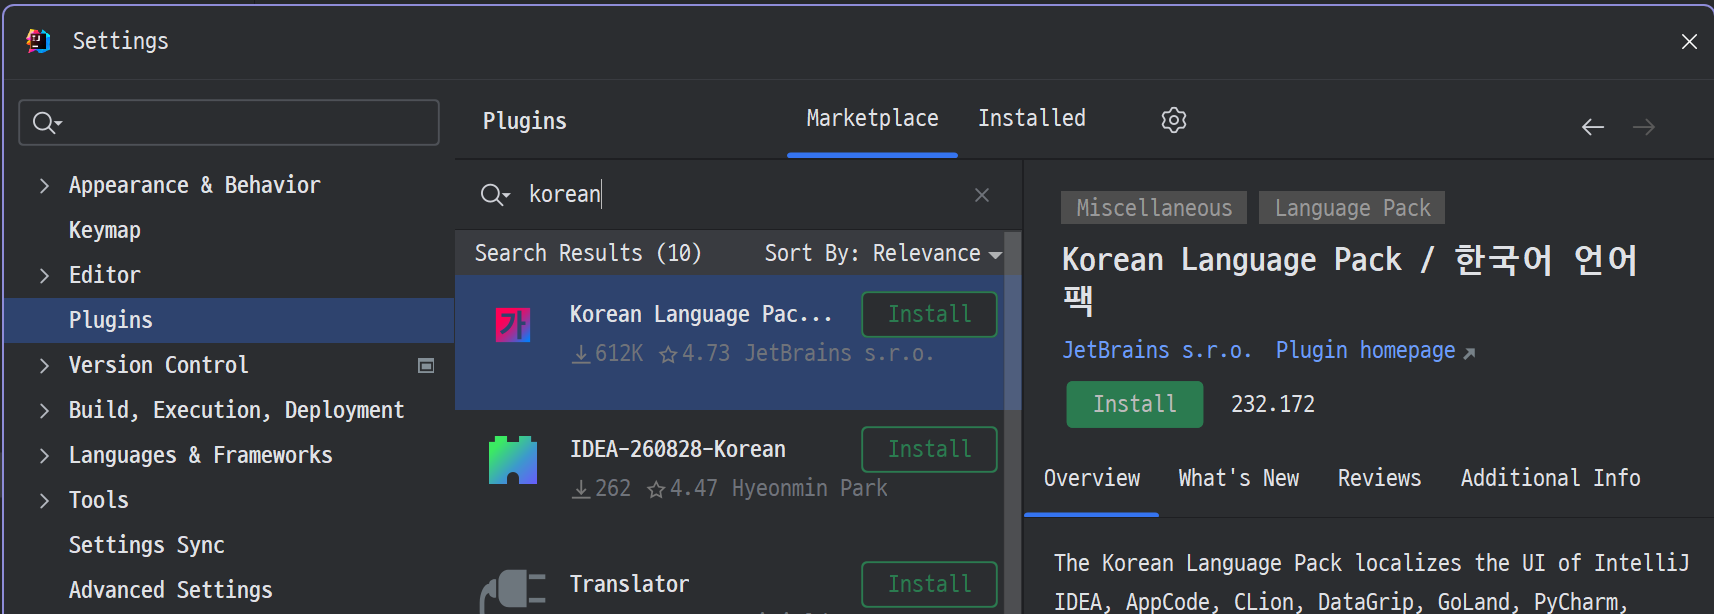Click the 232.172 version number
1714x614 pixels.
[x=1272, y=405]
